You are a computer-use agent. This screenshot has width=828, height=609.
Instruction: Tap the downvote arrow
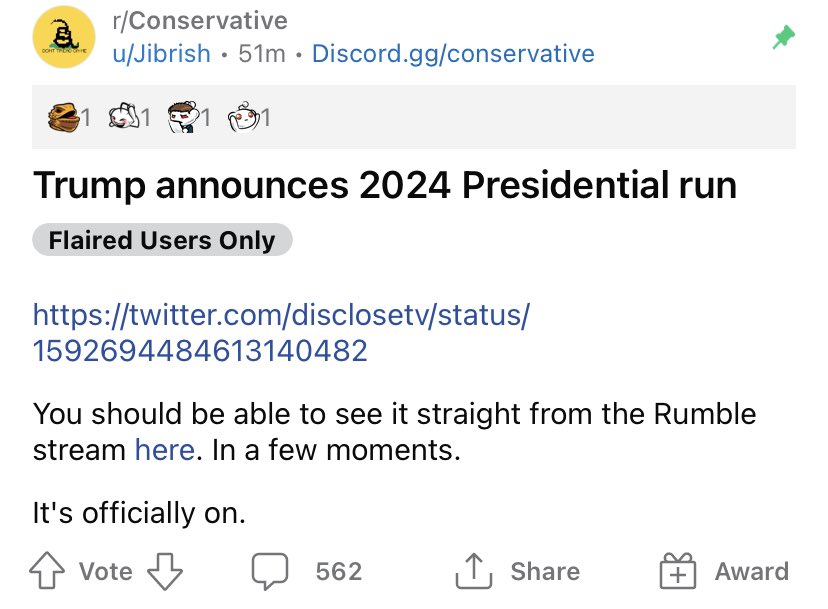point(165,571)
